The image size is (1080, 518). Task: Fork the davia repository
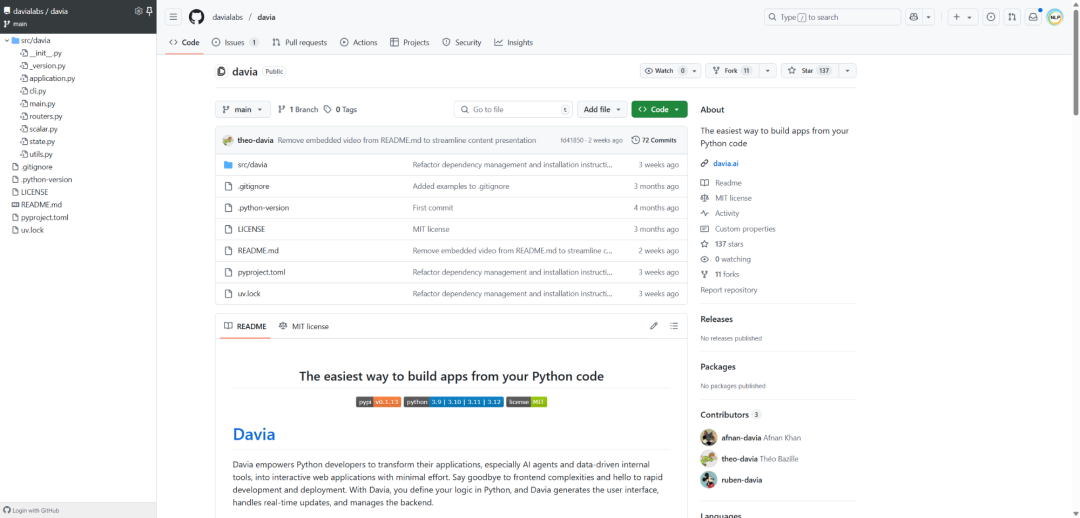732,71
